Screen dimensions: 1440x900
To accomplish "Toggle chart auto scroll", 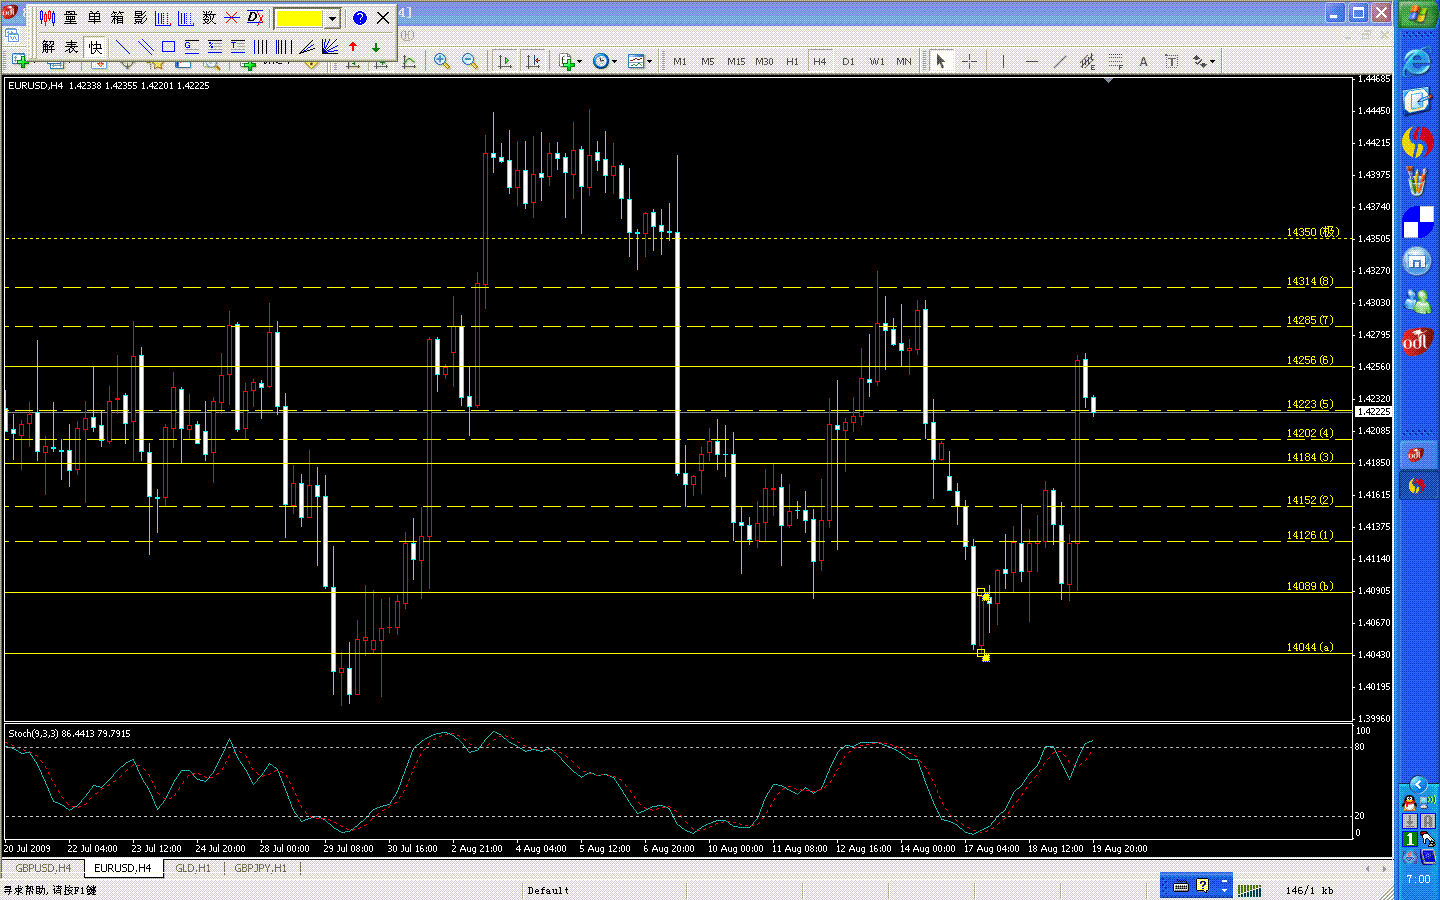I will coord(505,61).
